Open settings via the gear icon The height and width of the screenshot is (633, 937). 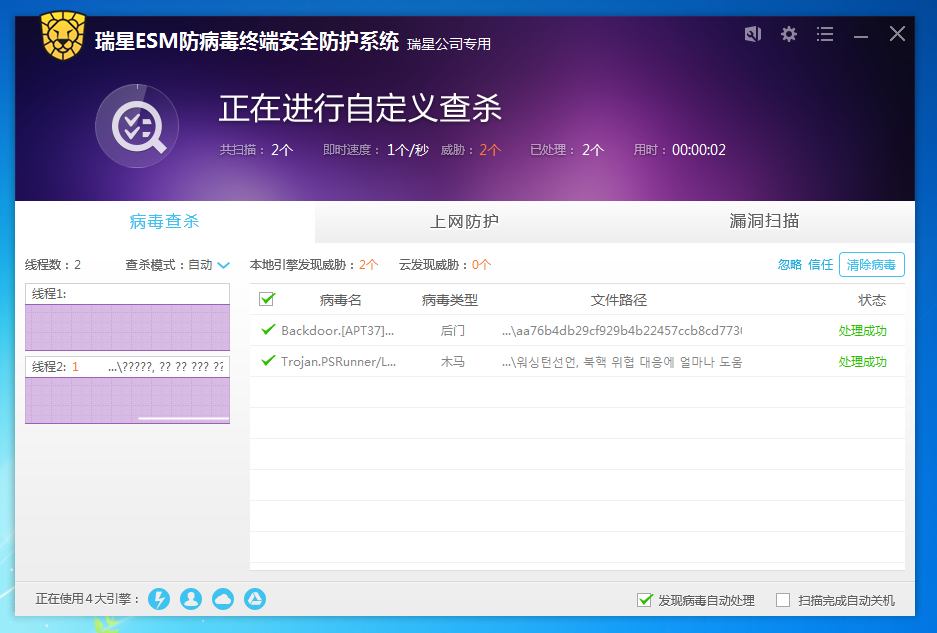(789, 34)
